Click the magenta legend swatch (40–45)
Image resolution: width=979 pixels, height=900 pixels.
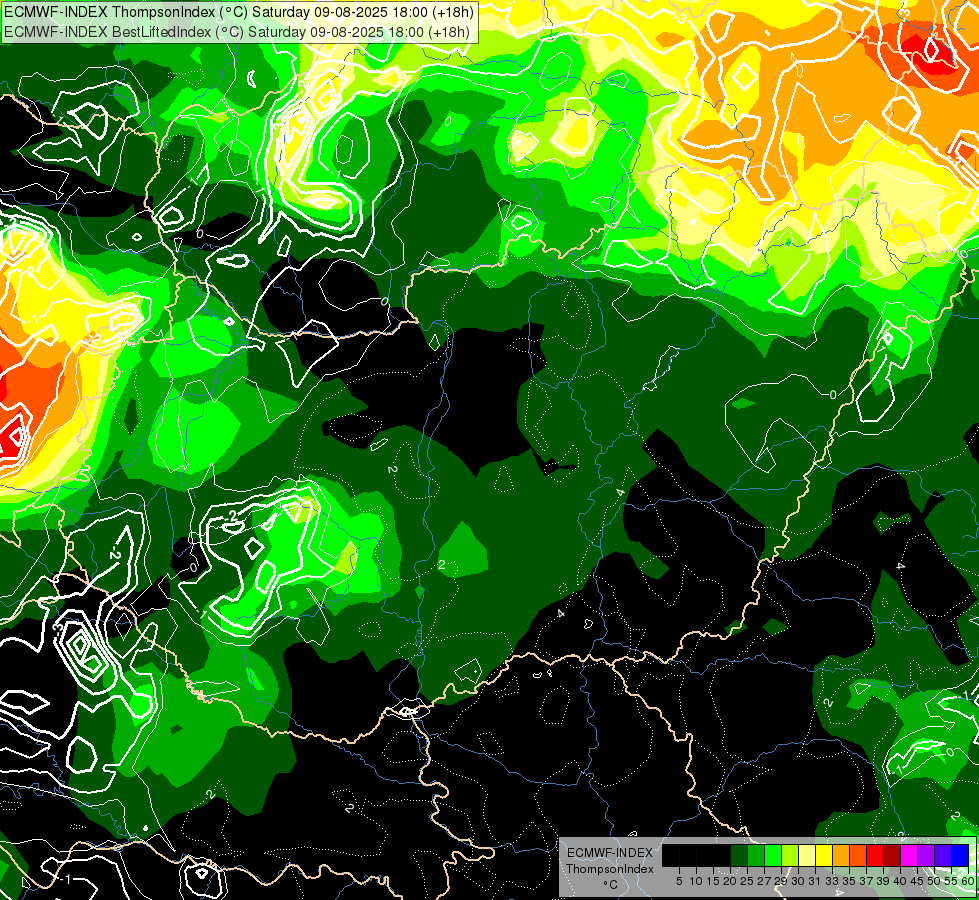point(909,855)
